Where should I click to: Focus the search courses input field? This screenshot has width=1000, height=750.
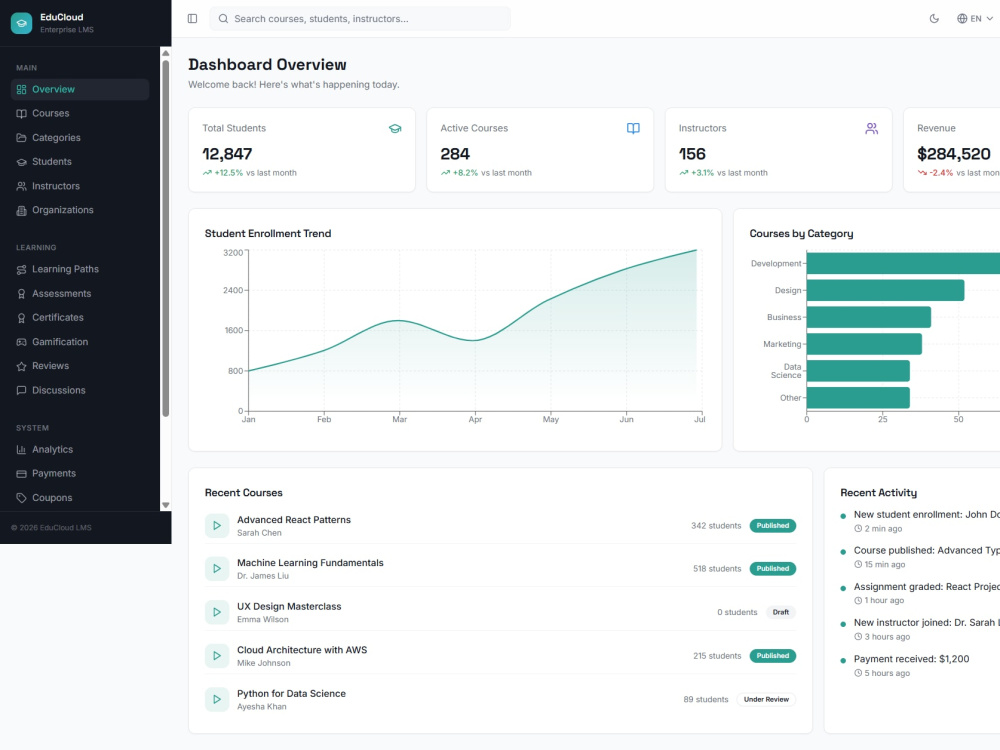[x=360, y=18]
